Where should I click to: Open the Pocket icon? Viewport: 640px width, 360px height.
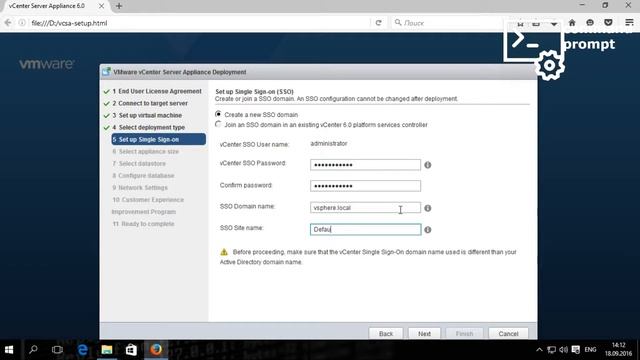coord(608,23)
